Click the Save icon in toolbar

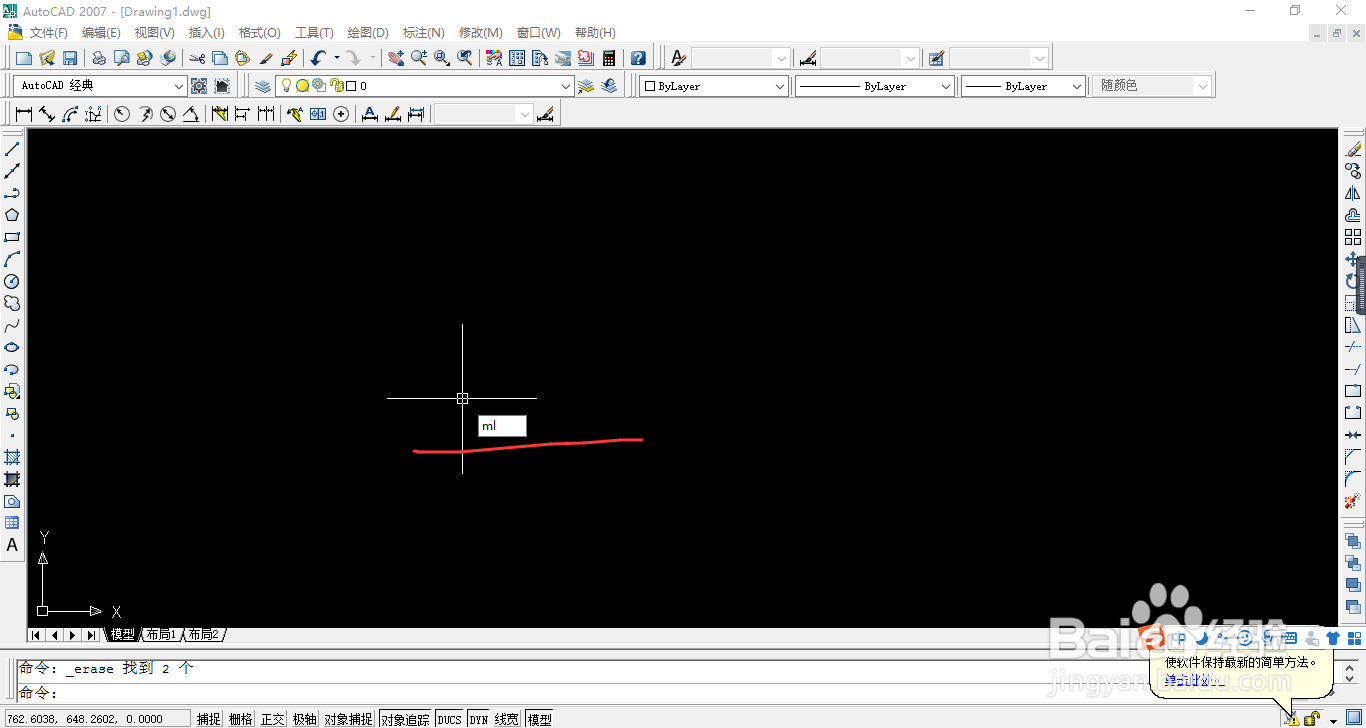[x=70, y=58]
